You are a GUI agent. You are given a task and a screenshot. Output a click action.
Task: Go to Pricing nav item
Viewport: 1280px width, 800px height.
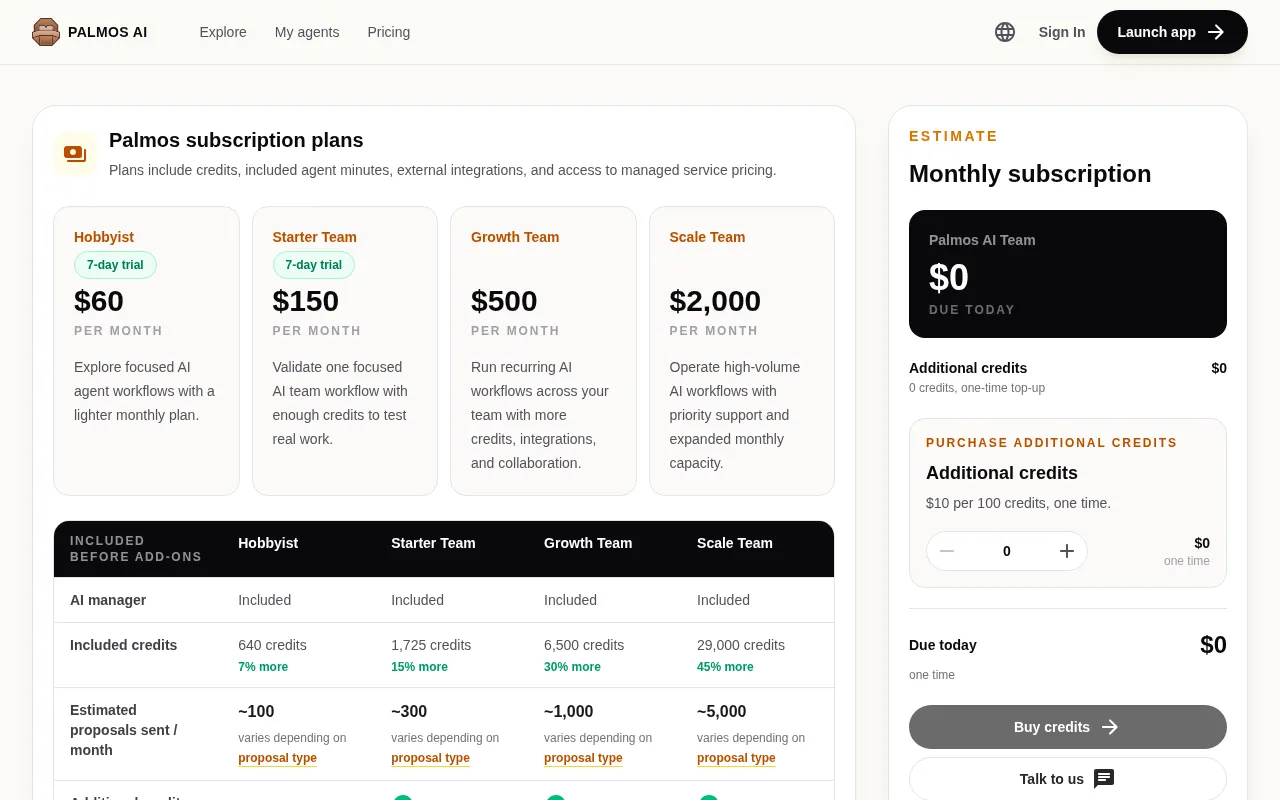[389, 32]
